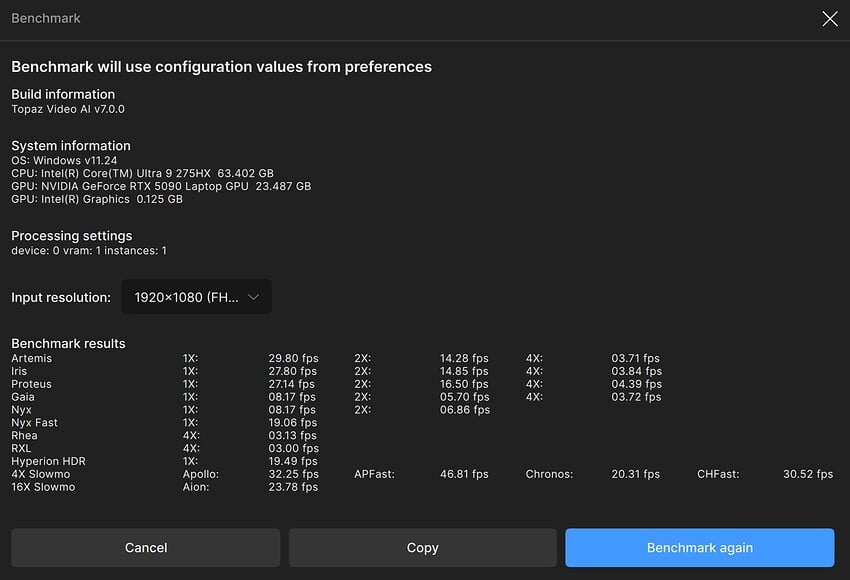Image resolution: width=850 pixels, height=580 pixels.
Task: Click the Proteus 2X value 16.50 fps
Action: (464, 384)
